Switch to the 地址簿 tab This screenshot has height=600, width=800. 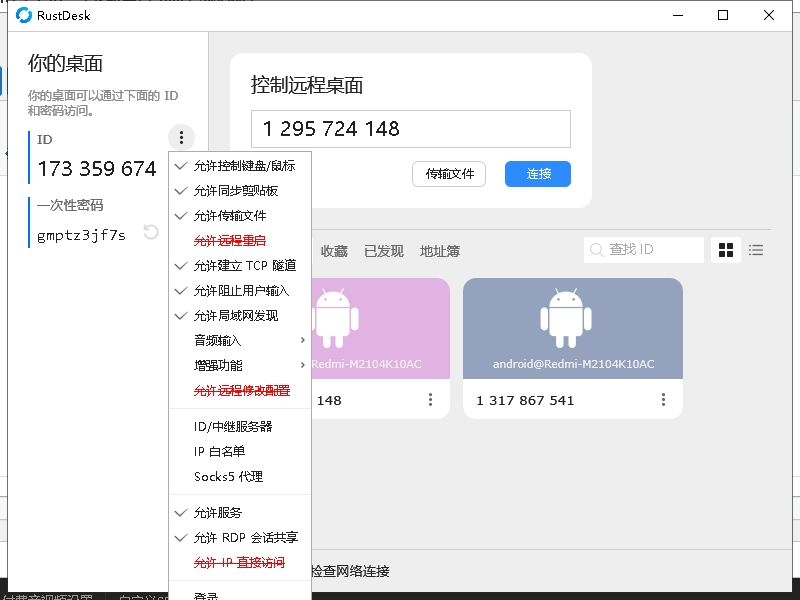click(440, 251)
